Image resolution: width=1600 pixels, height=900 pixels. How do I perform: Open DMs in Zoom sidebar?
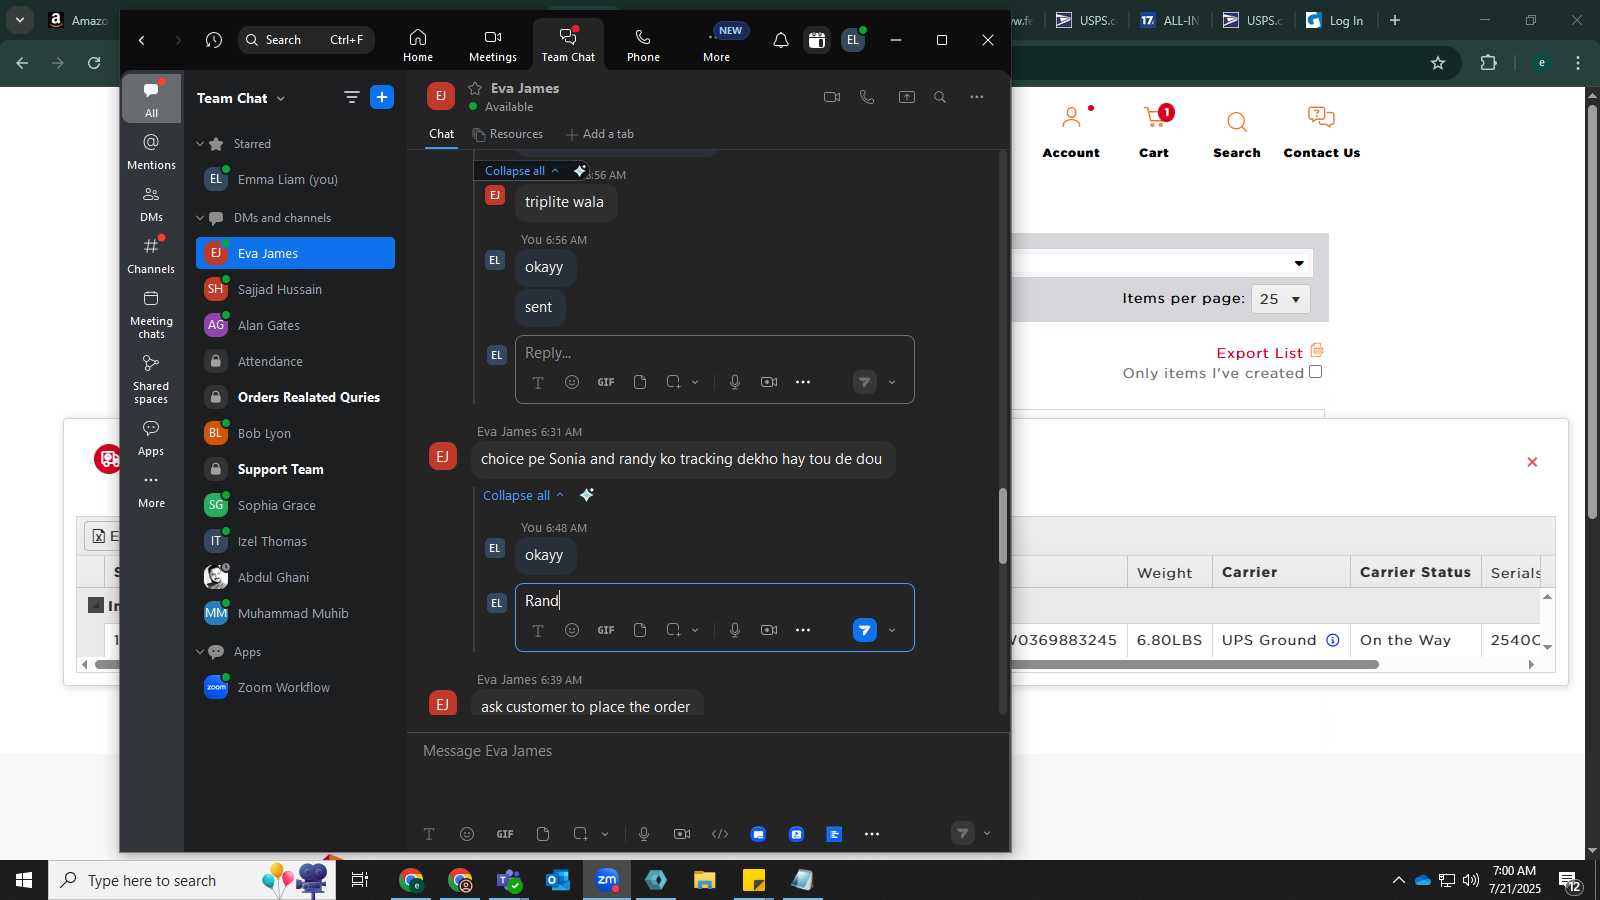tap(151, 204)
